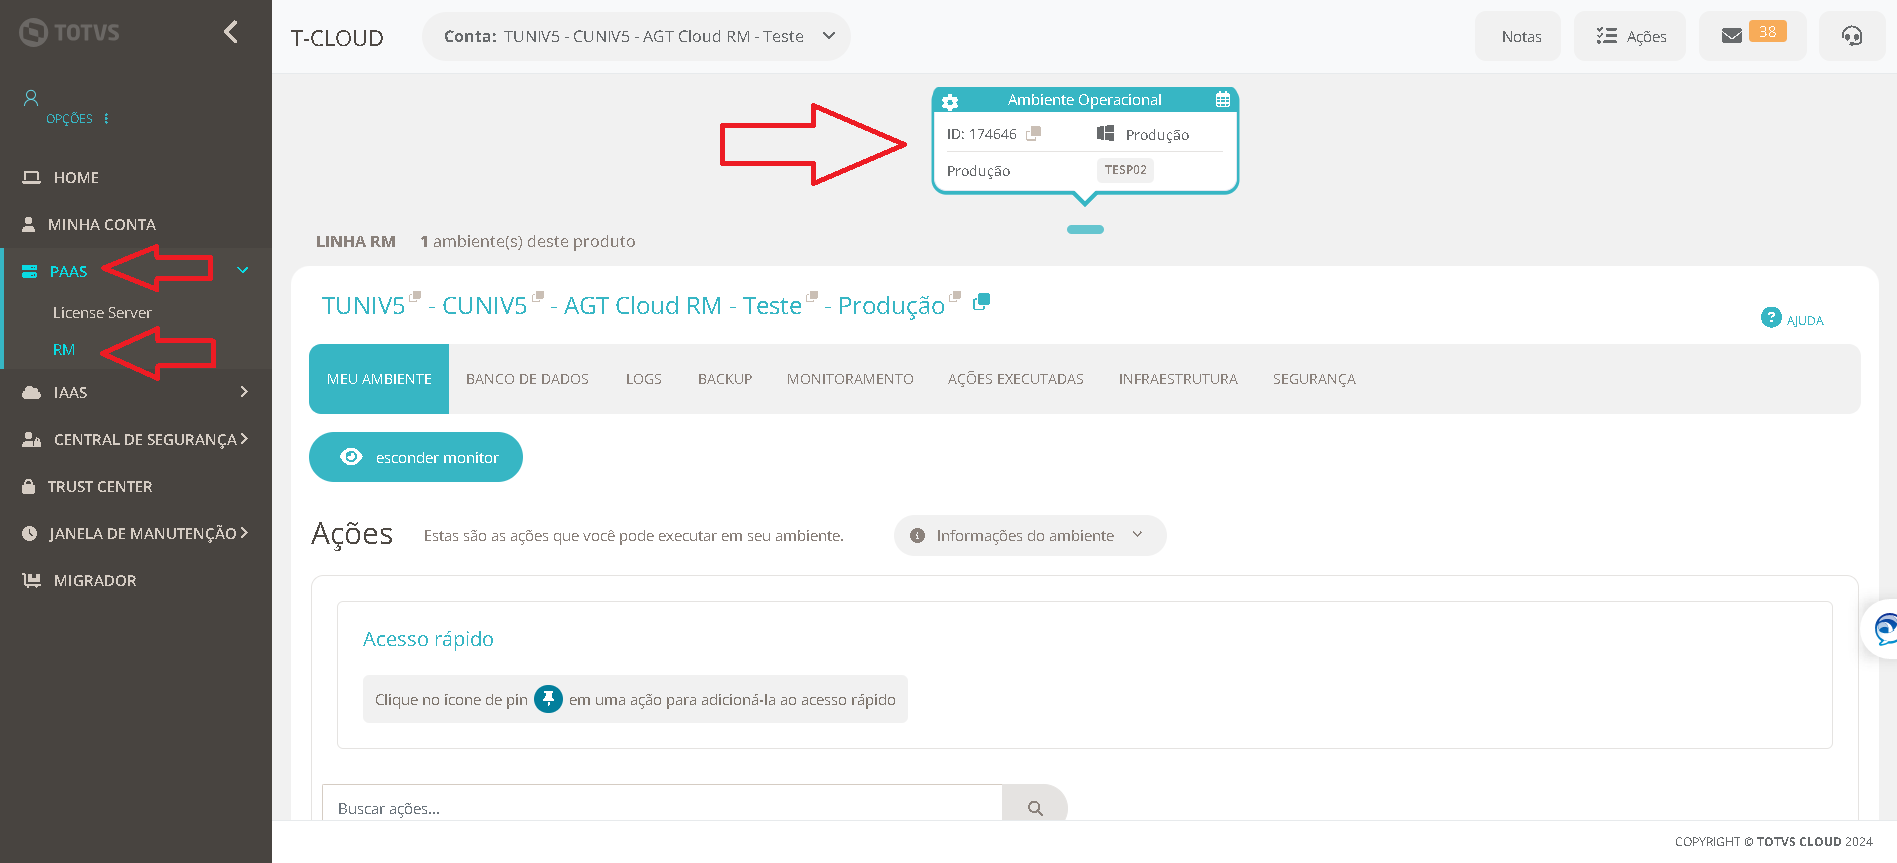Viewport: 1897px width, 863px height.
Task: Open AJUDA help link
Action: (x=1793, y=318)
